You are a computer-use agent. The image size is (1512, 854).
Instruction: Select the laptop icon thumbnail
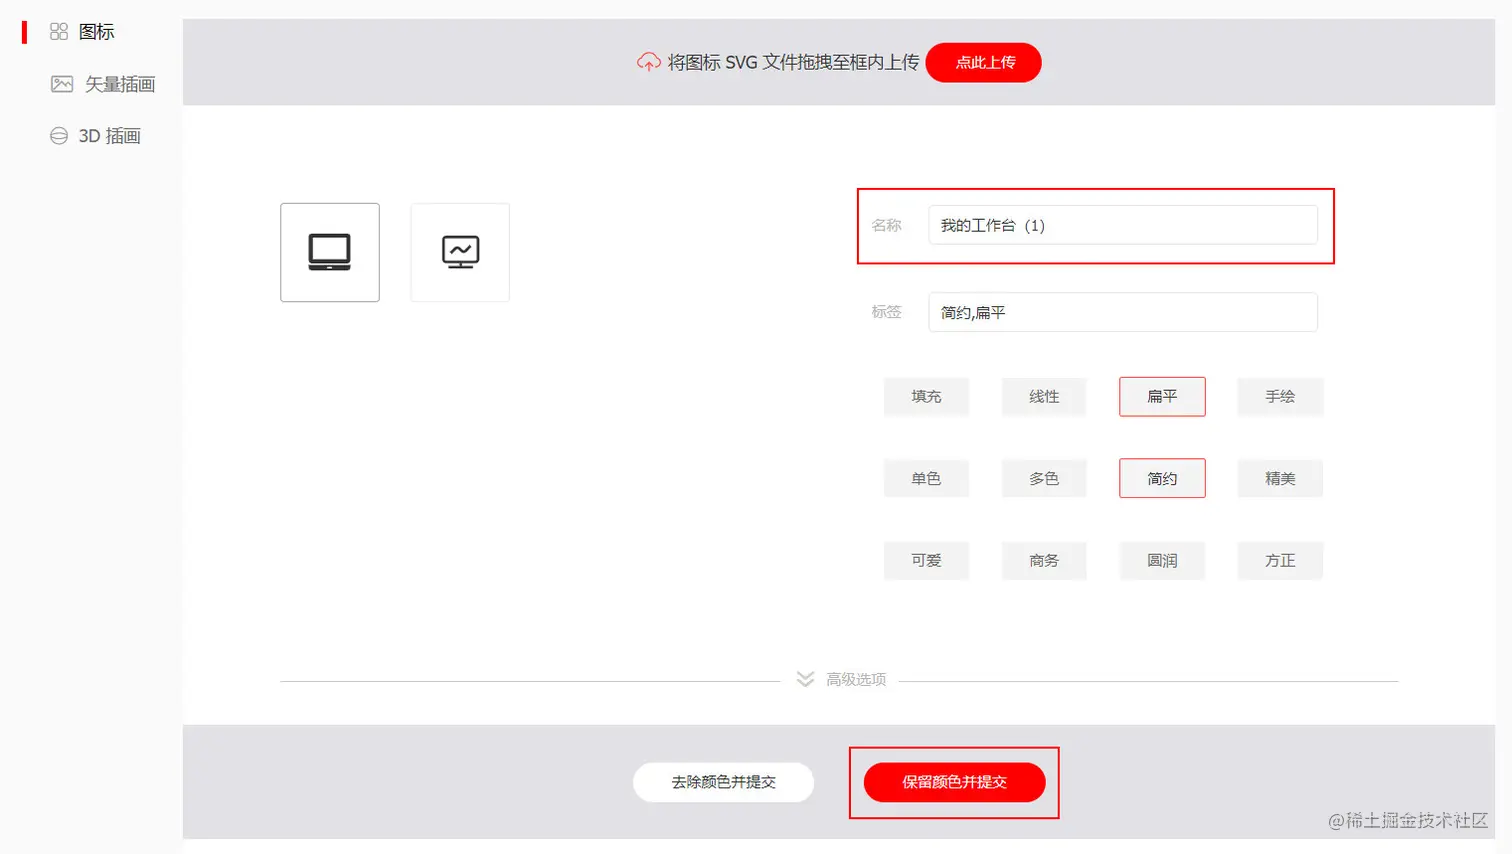coord(330,252)
